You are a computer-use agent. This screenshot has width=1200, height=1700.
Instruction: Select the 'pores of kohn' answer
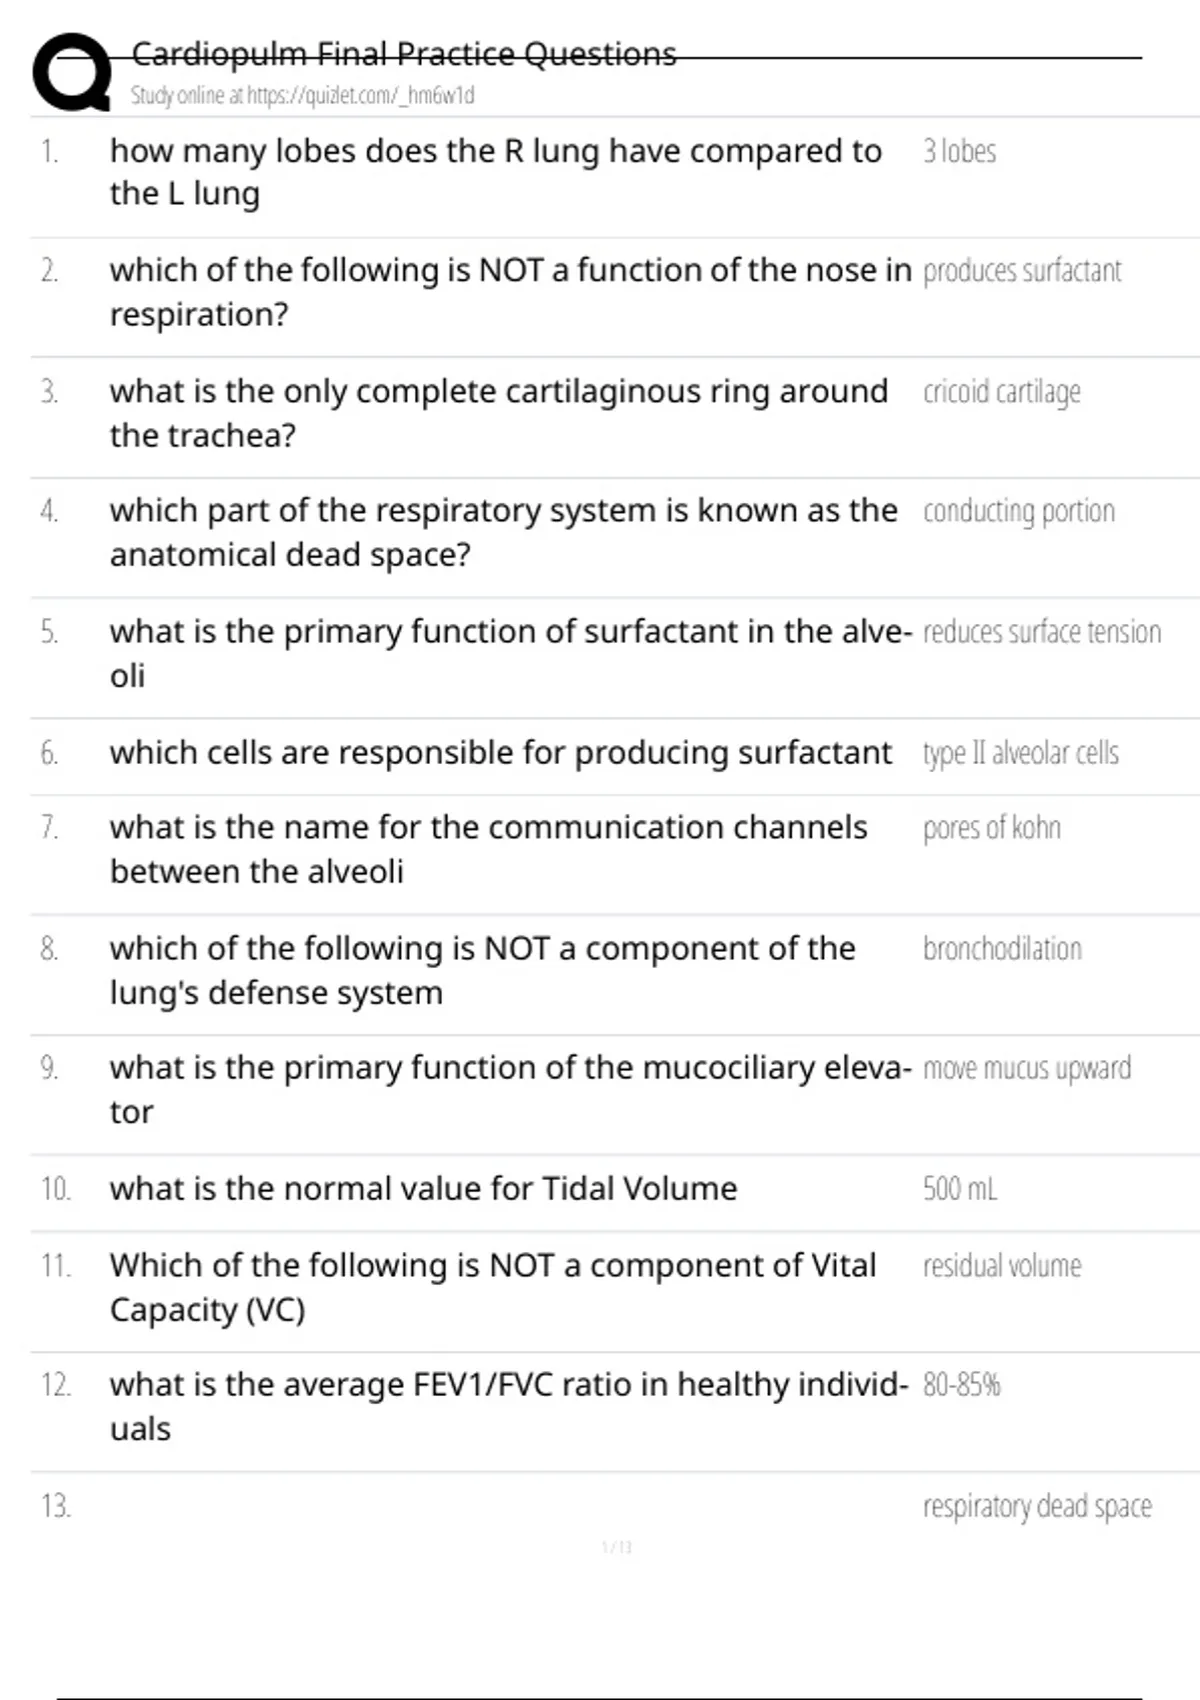991,828
